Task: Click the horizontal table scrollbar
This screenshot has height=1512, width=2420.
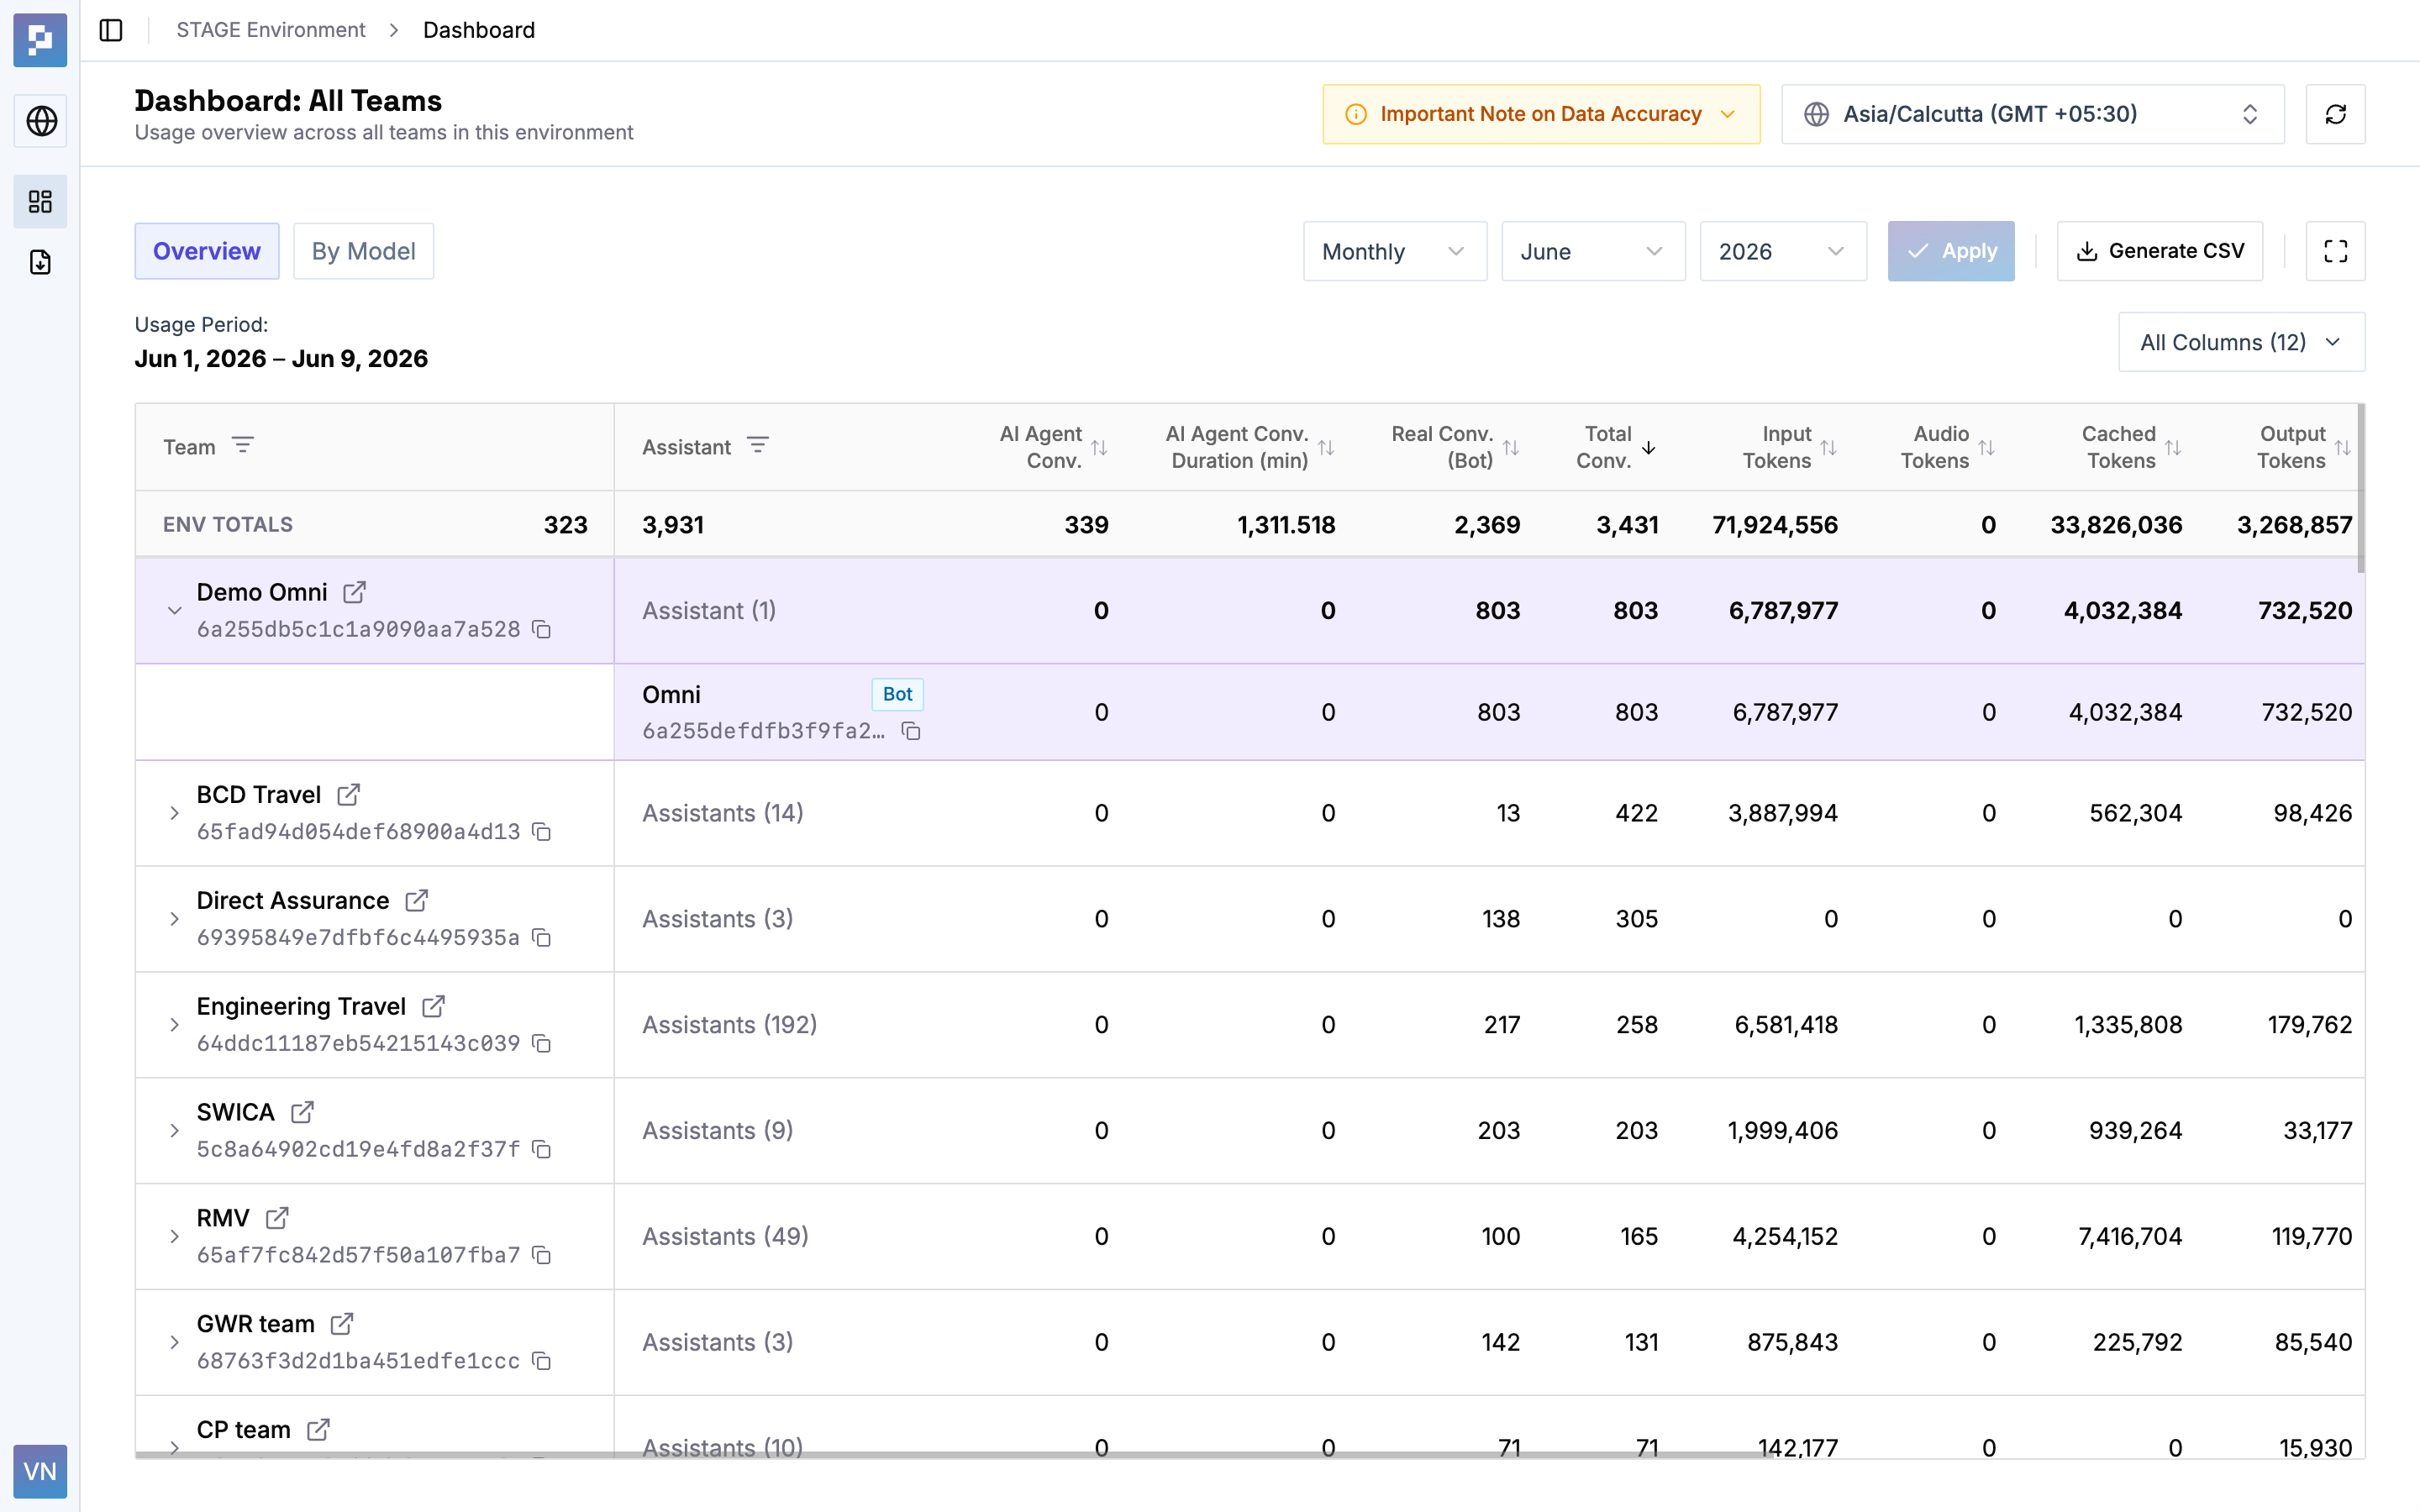Action: click(x=955, y=1455)
